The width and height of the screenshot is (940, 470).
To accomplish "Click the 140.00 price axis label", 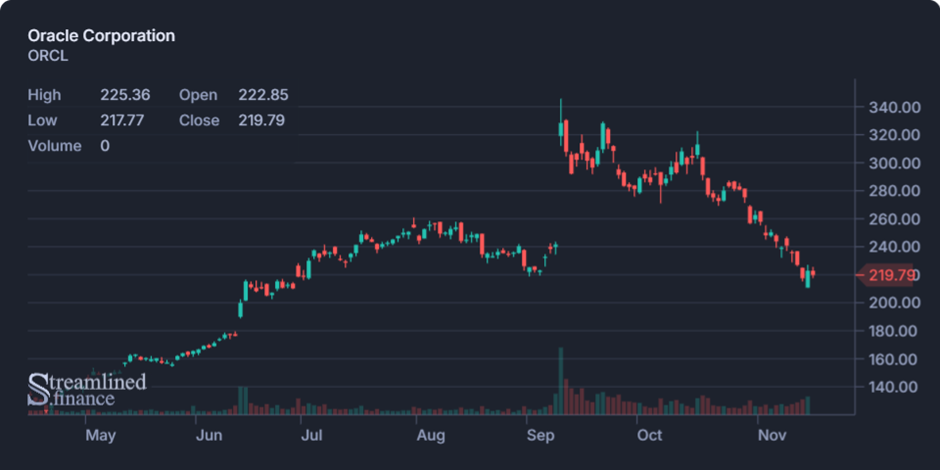I will (x=894, y=387).
